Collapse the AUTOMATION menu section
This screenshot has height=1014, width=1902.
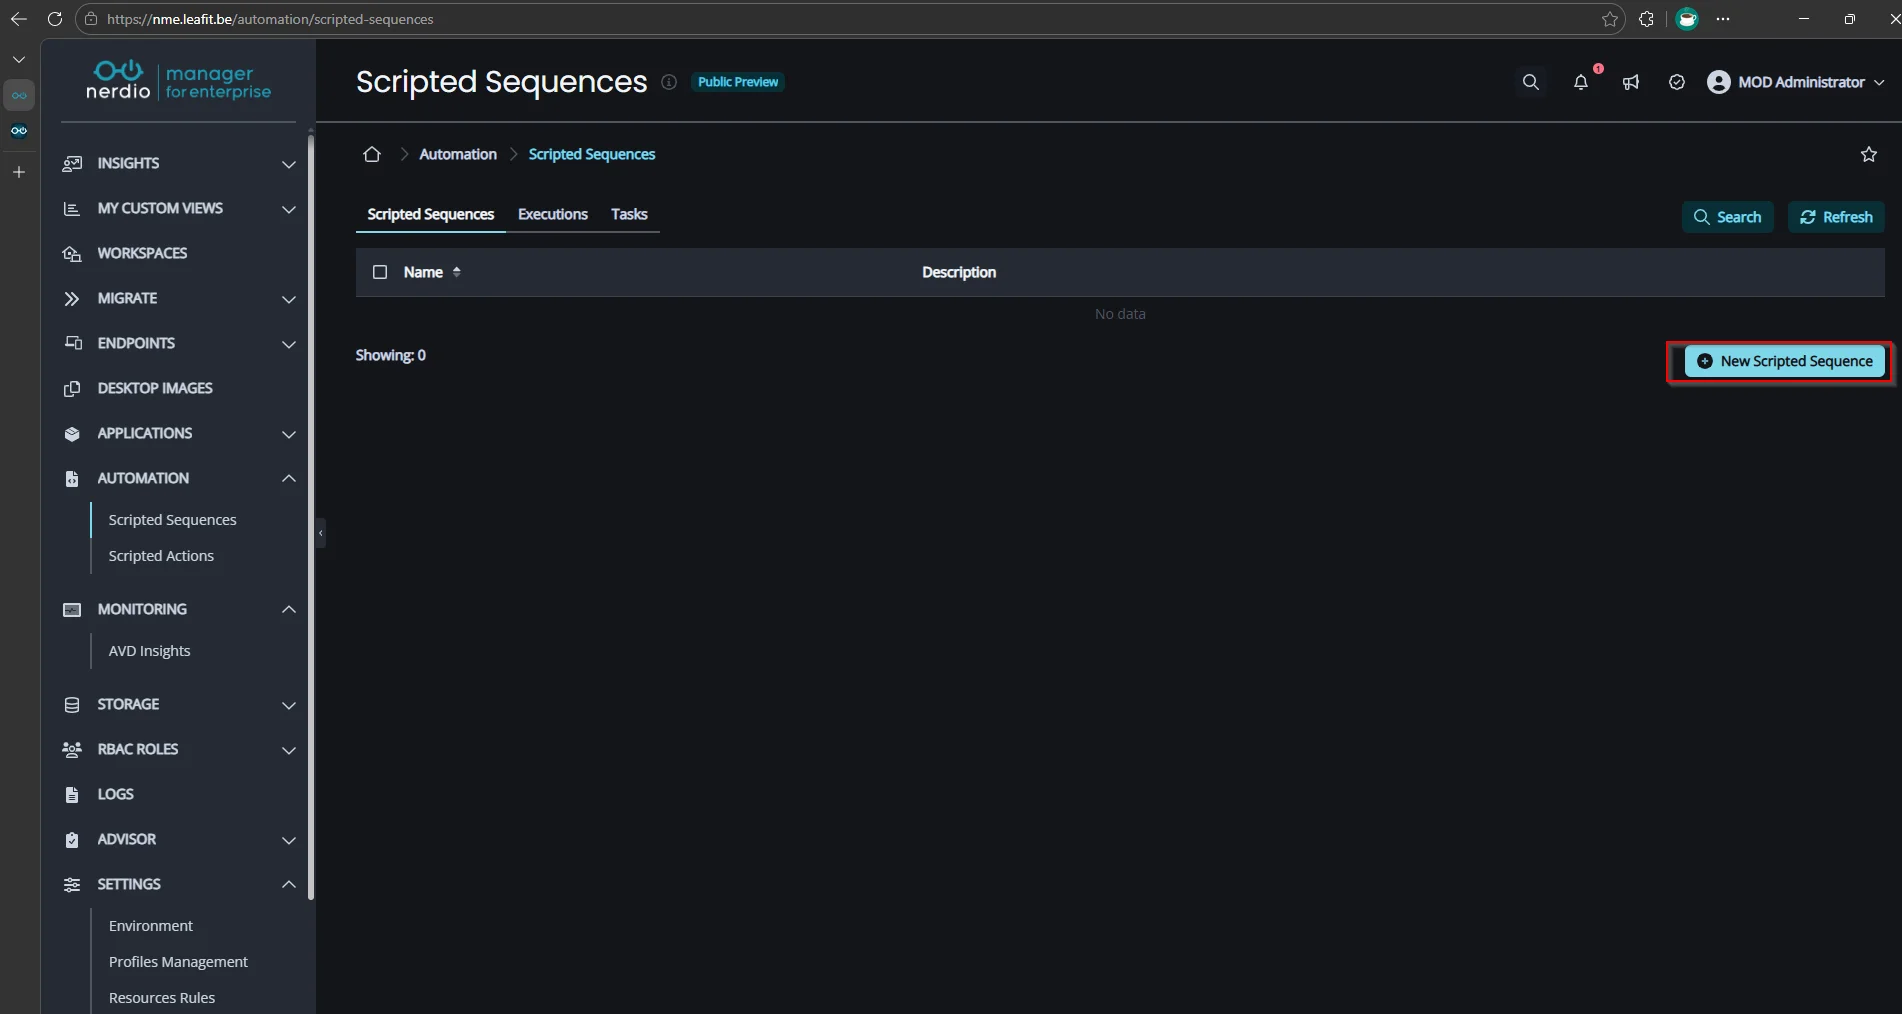tap(289, 479)
